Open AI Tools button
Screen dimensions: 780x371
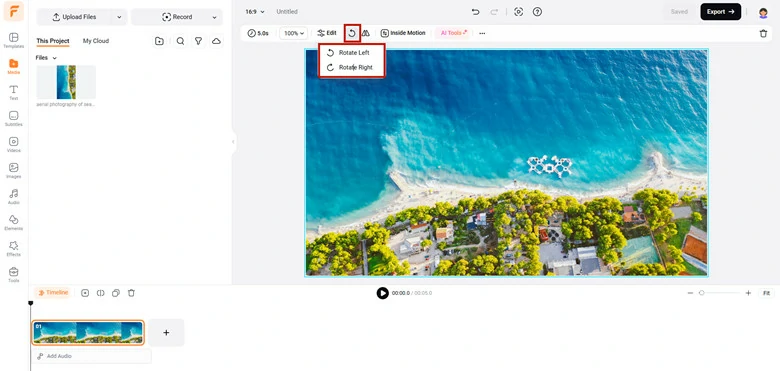click(453, 33)
